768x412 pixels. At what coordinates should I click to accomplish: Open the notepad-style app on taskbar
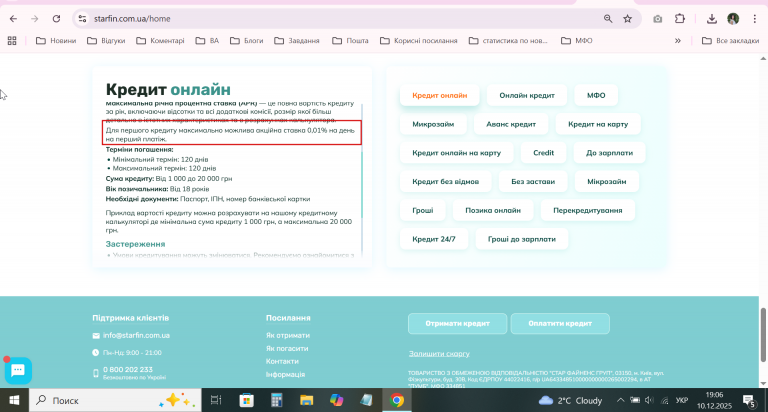click(366, 400)
